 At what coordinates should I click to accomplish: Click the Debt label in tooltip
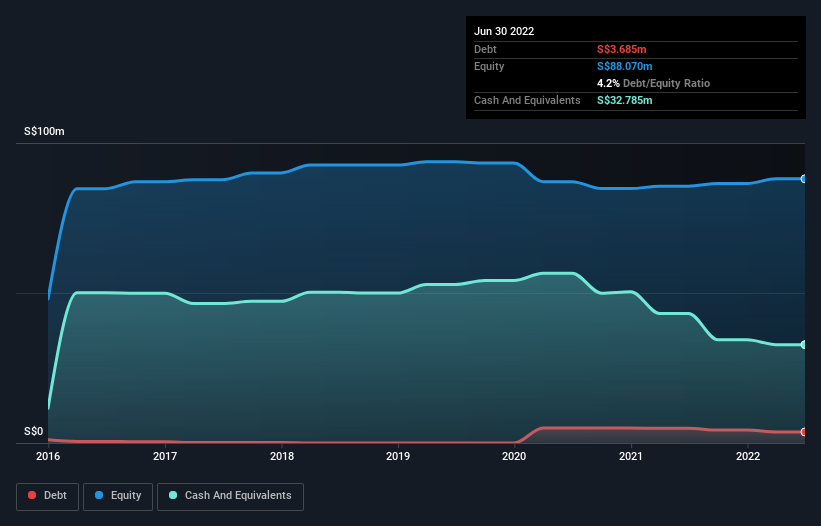point(485,49)
